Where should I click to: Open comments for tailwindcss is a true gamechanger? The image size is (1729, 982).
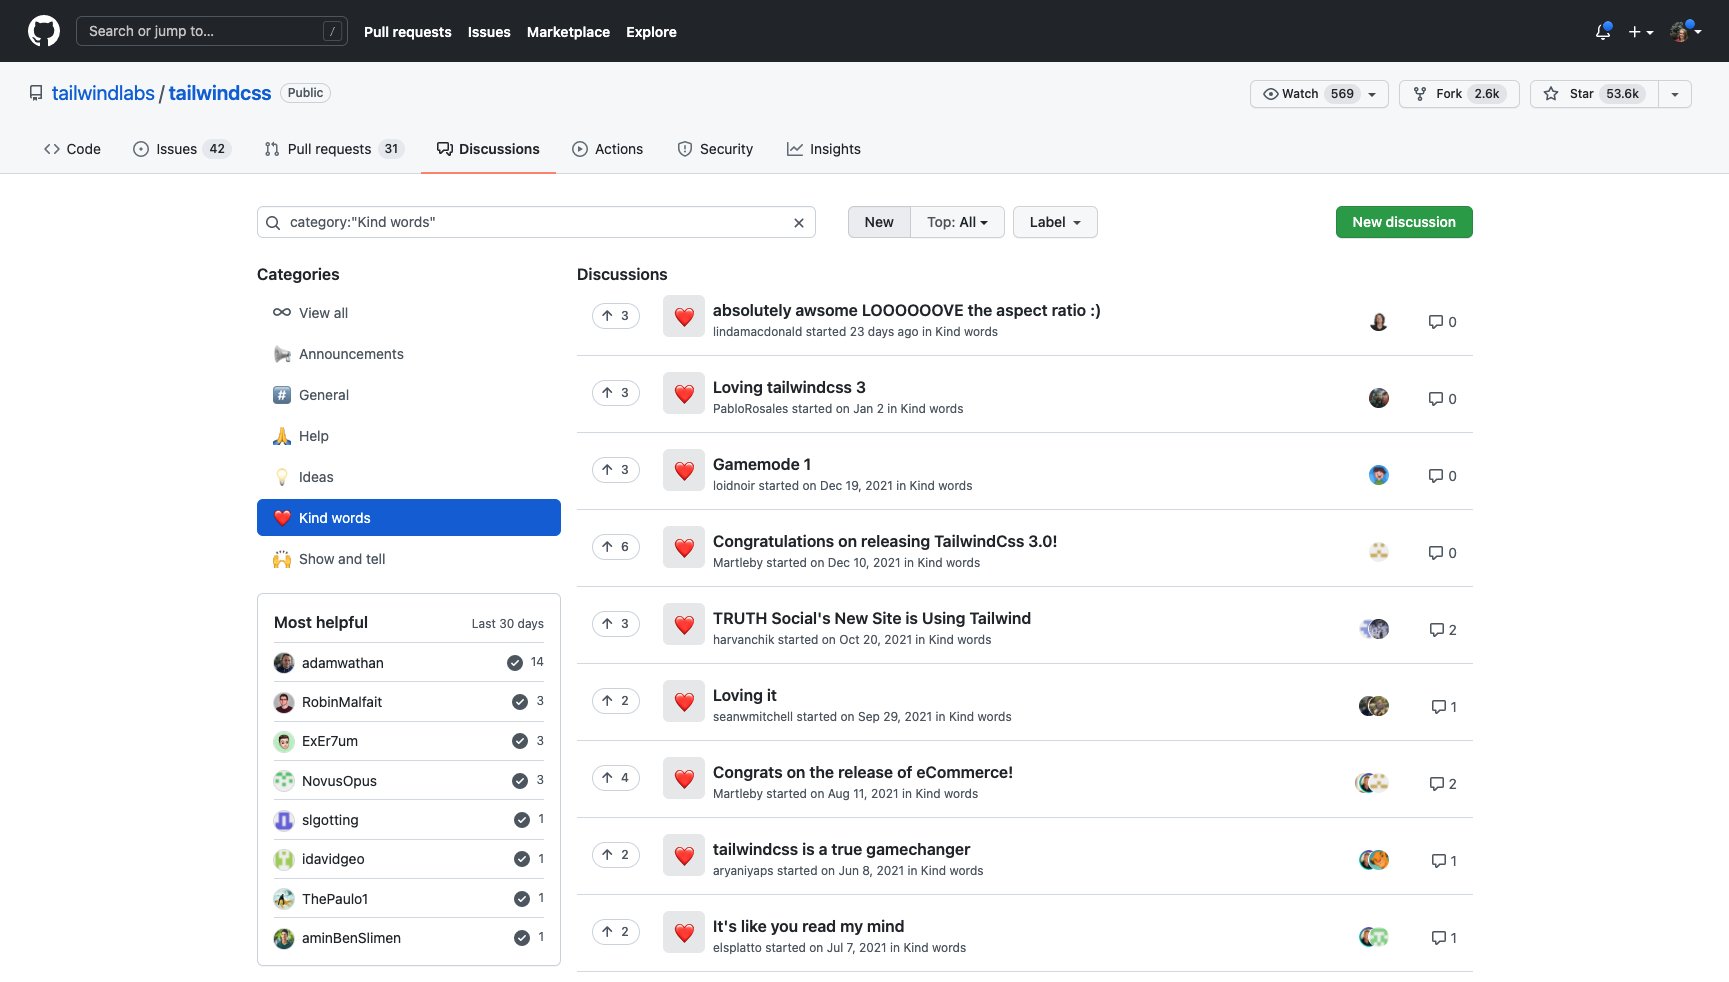tap(1444, 861)
